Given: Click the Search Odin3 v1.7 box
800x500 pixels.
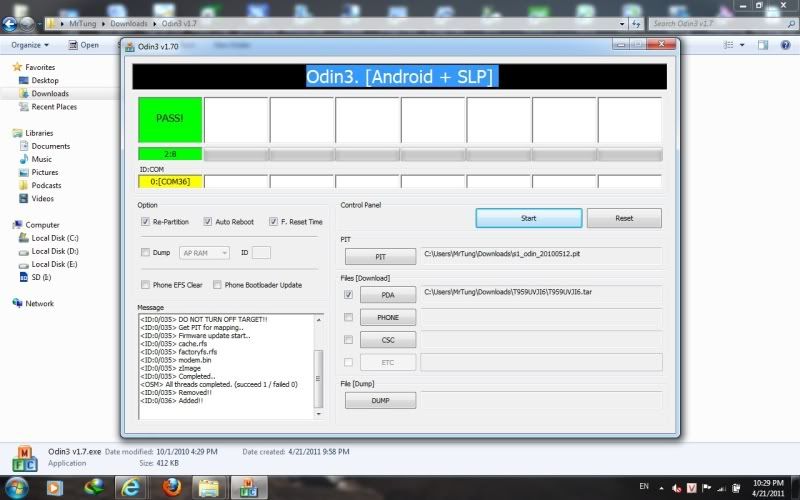Looking at the screenshot, I should click(722, 23).
